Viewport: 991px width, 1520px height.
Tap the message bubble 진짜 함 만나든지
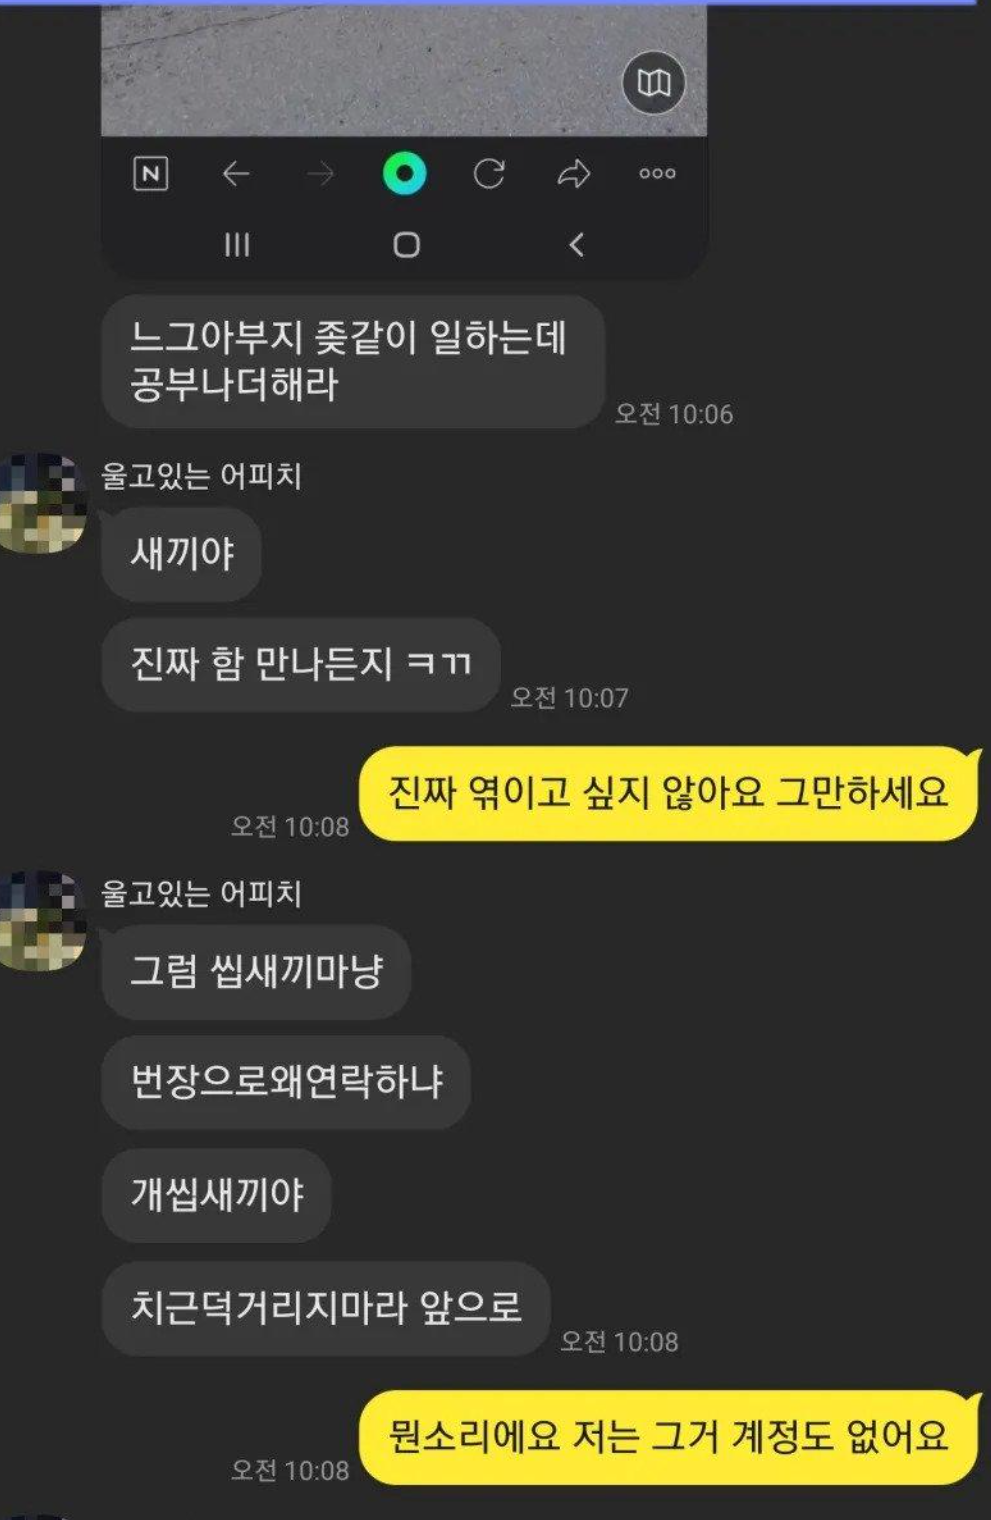[x=301, y=664]
